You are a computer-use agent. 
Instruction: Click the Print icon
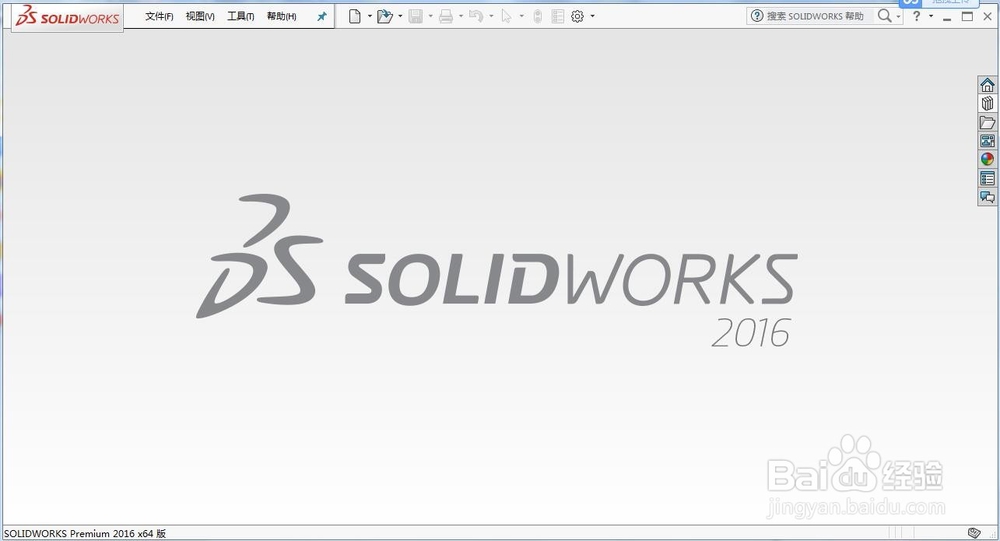[446, 17]
